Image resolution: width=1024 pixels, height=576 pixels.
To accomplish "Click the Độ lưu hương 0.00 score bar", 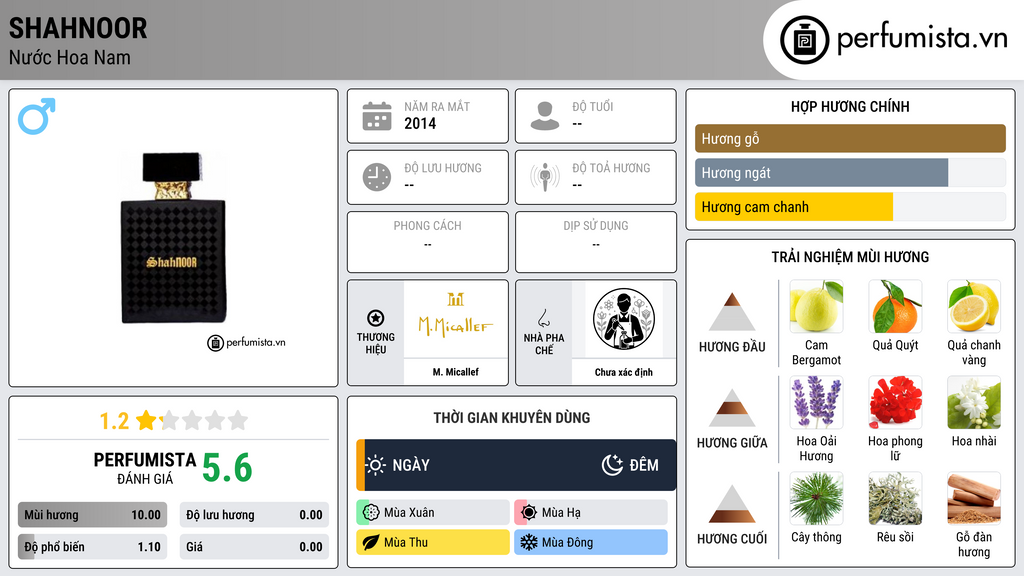I will coord(254,515).
